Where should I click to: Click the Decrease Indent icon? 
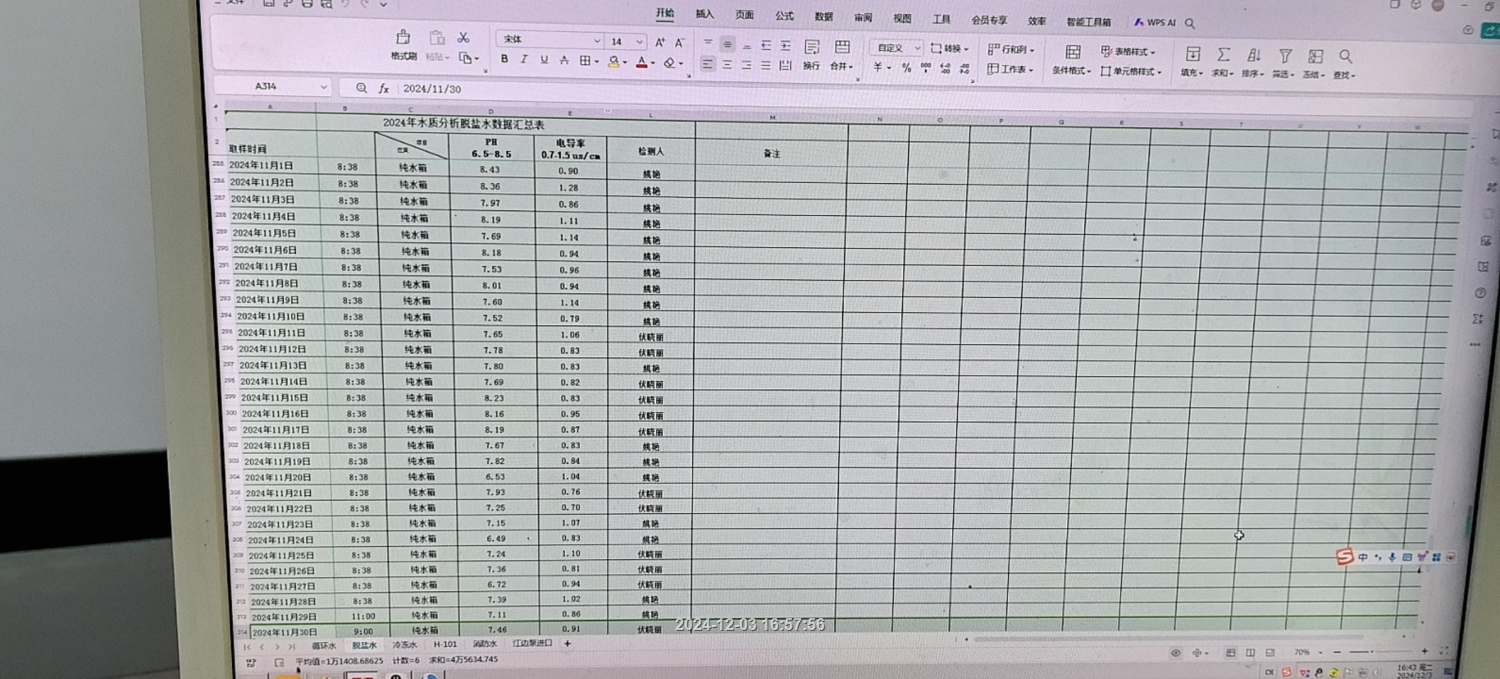click(x=766, y=45)
